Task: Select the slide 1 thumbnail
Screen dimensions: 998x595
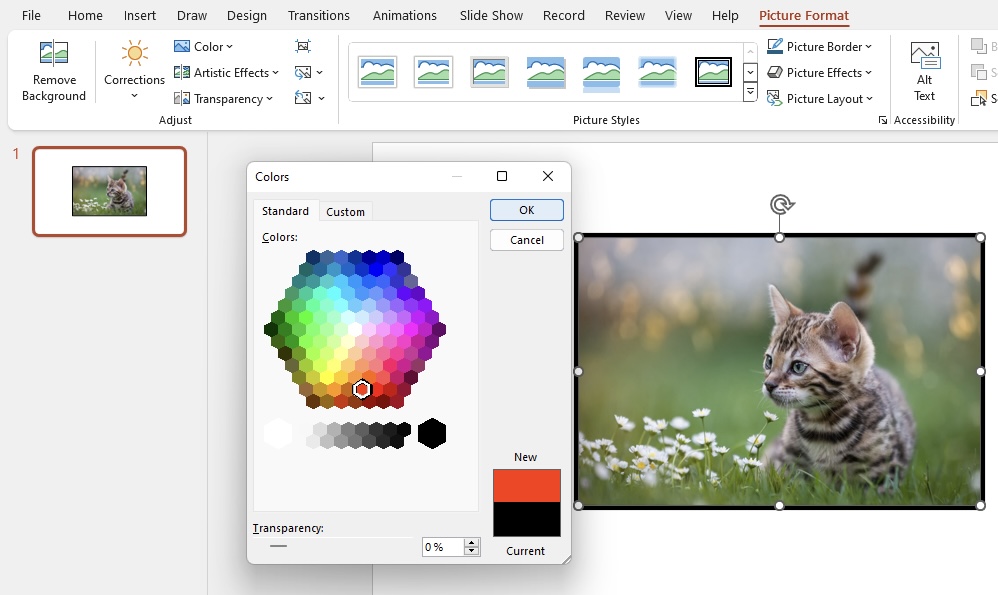Action: pyautogui.click(x=109, y=192)
